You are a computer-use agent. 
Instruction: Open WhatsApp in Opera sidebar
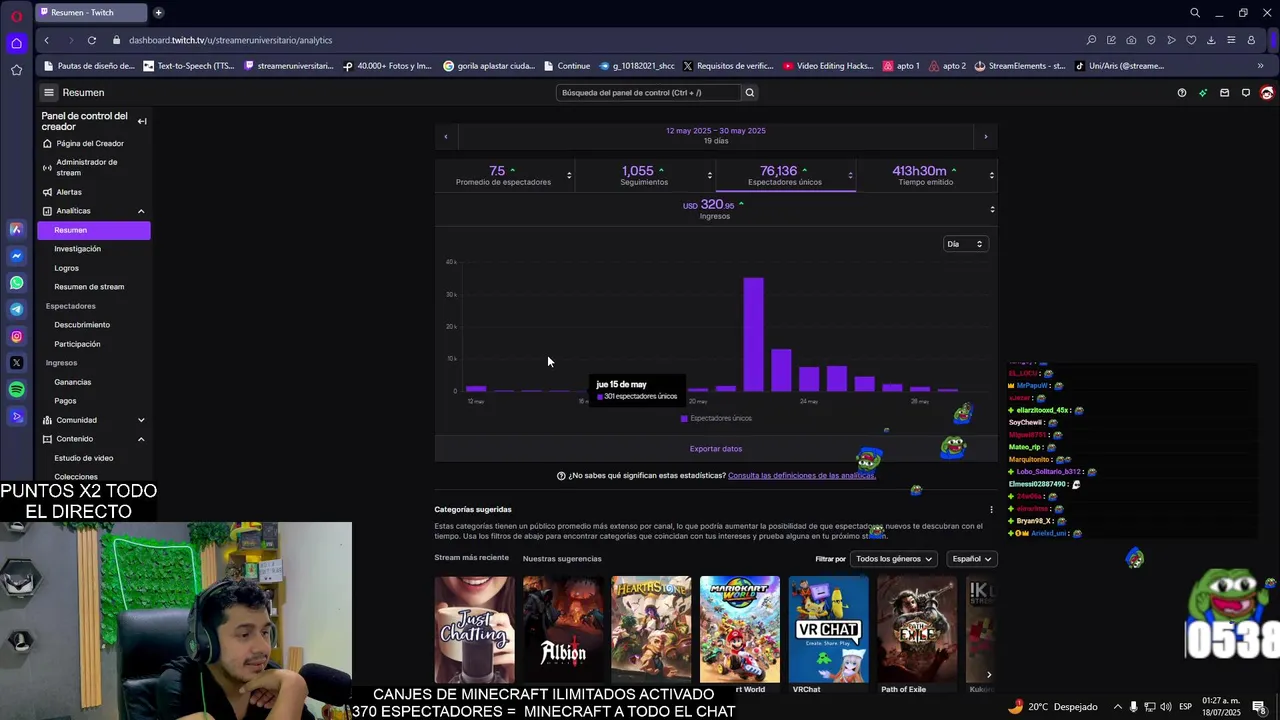tap(16, 283)
